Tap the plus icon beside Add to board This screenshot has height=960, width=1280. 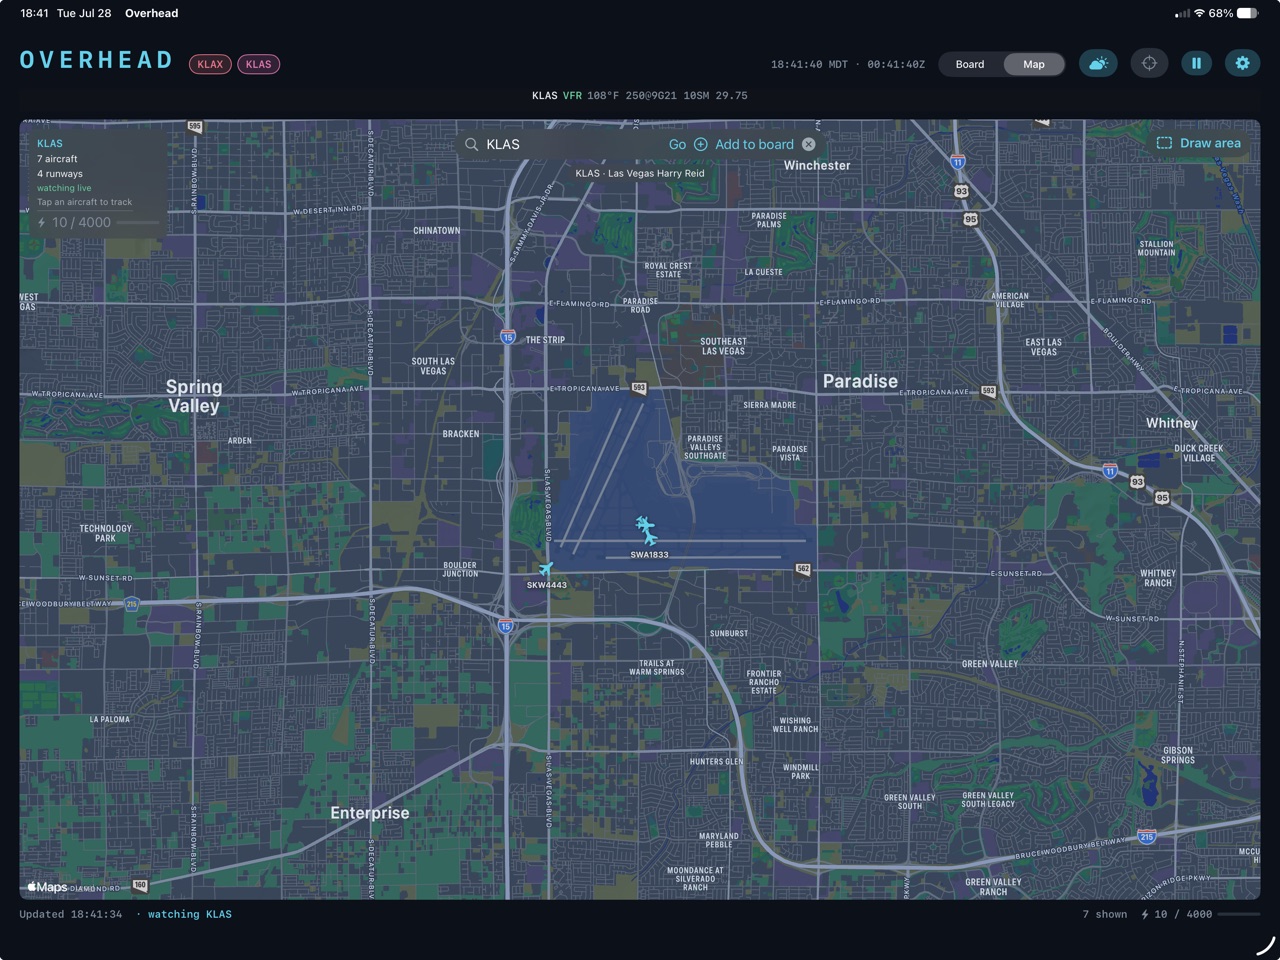pyautogui.click(x=701, y=144)
